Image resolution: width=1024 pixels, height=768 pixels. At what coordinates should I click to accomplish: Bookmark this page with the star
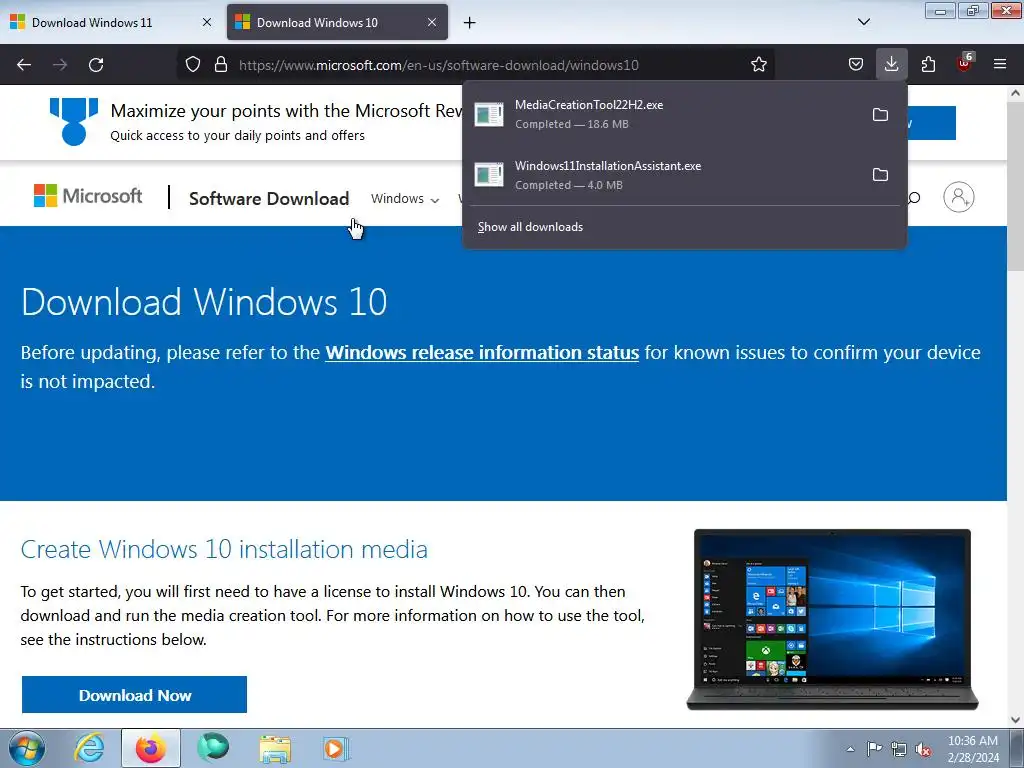click(x=758, y=65)
